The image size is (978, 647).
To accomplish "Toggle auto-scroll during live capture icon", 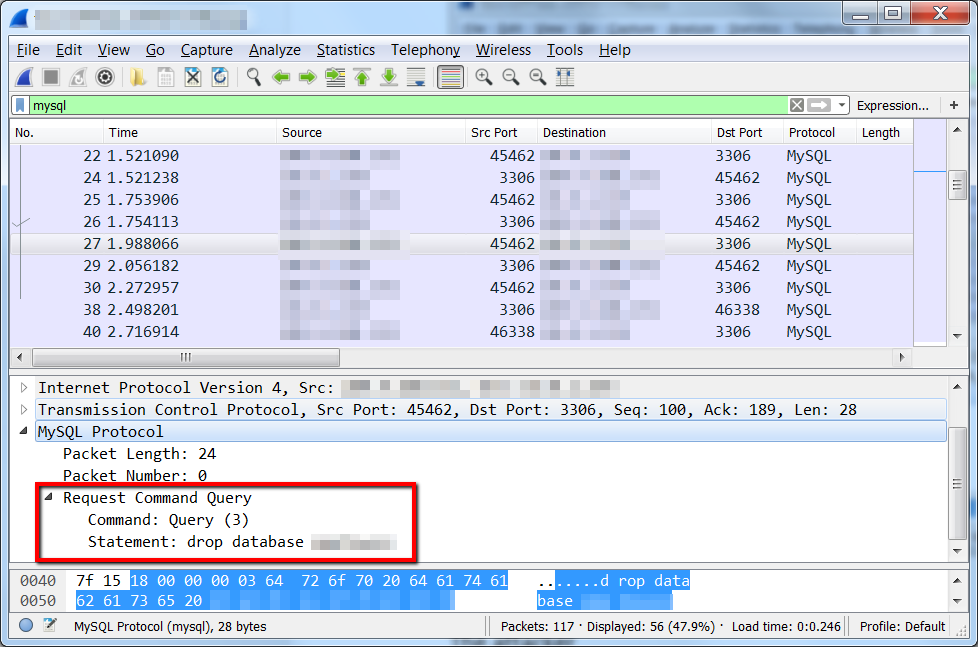I will [x=416, y=77].
